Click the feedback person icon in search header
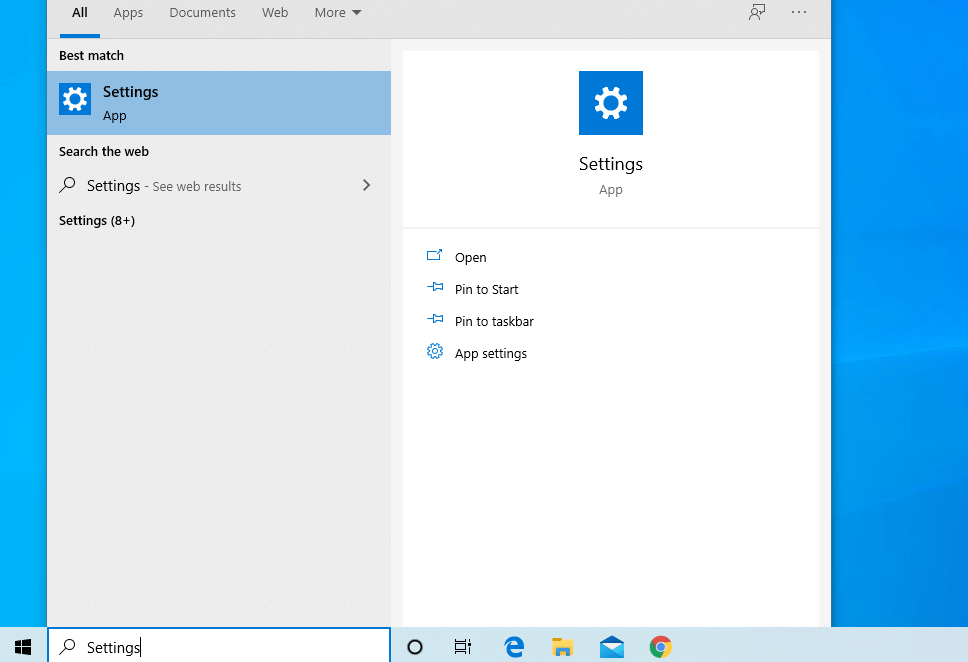The image size is (968, 662). pyautogui.click(x=757, y=12)
